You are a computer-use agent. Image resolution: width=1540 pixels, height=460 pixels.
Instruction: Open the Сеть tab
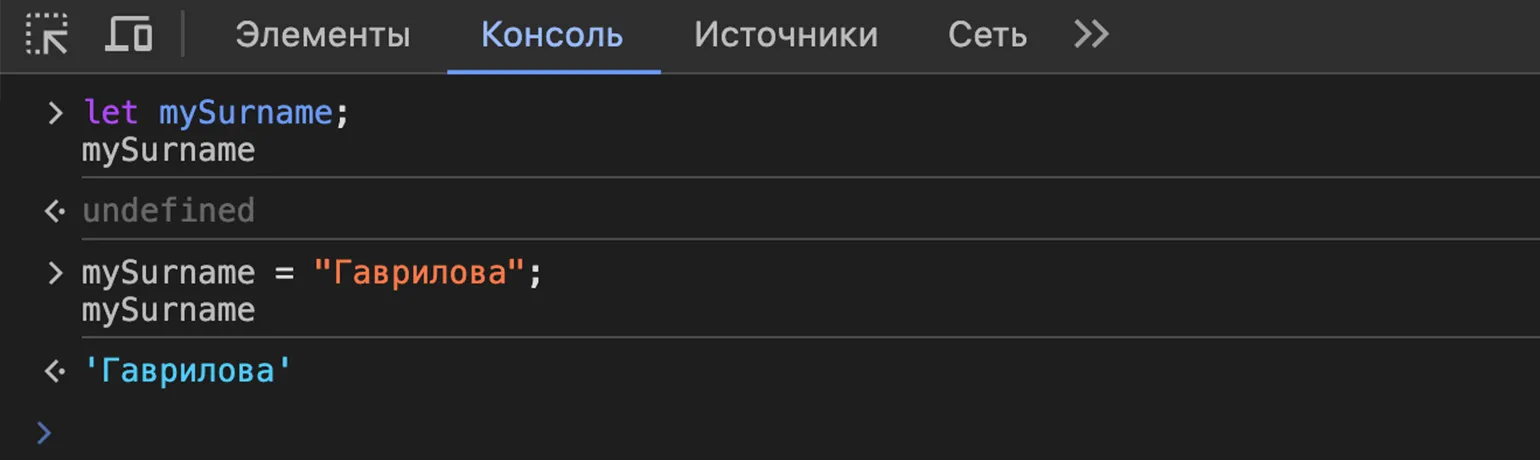tap(987, 35)
